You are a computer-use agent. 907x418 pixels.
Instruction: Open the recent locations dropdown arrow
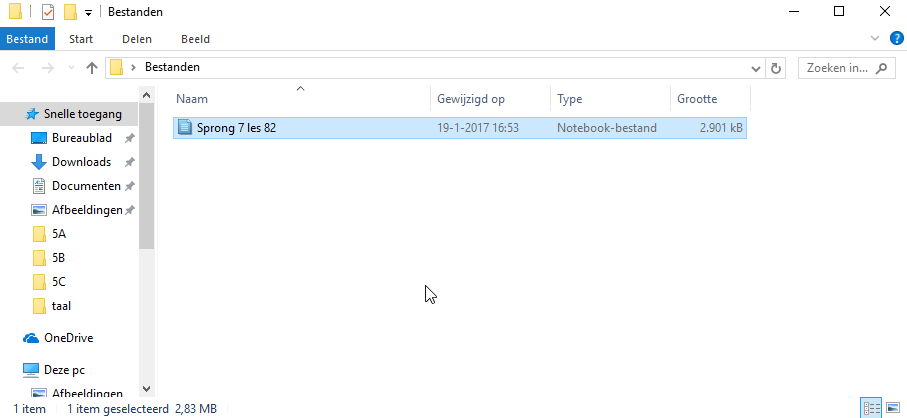point(71,68)
